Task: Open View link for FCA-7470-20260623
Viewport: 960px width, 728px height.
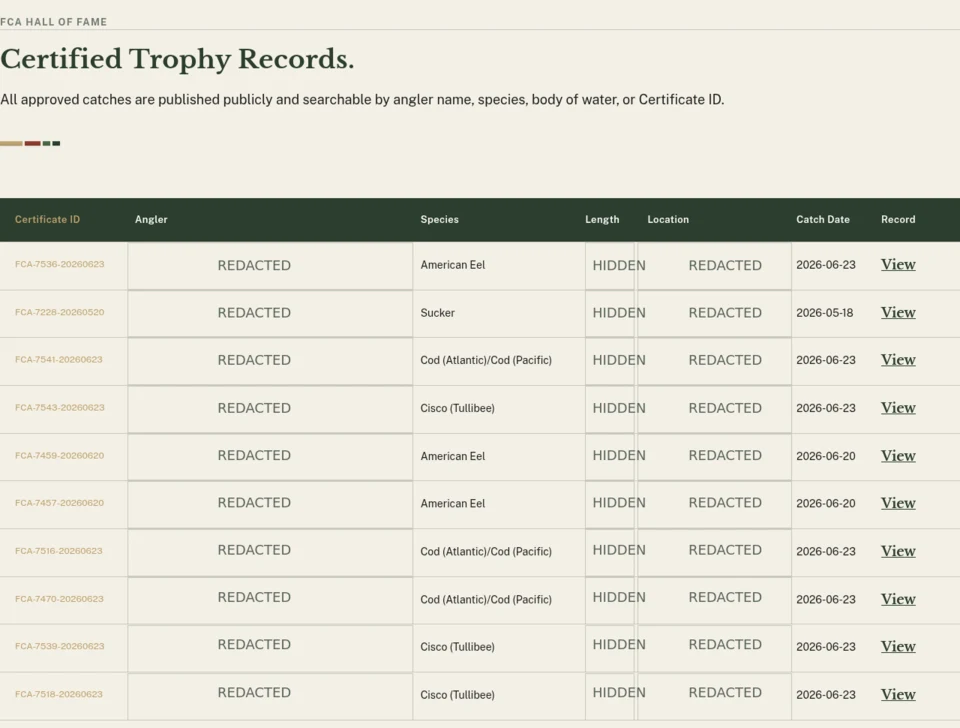Action: [898, 599]
